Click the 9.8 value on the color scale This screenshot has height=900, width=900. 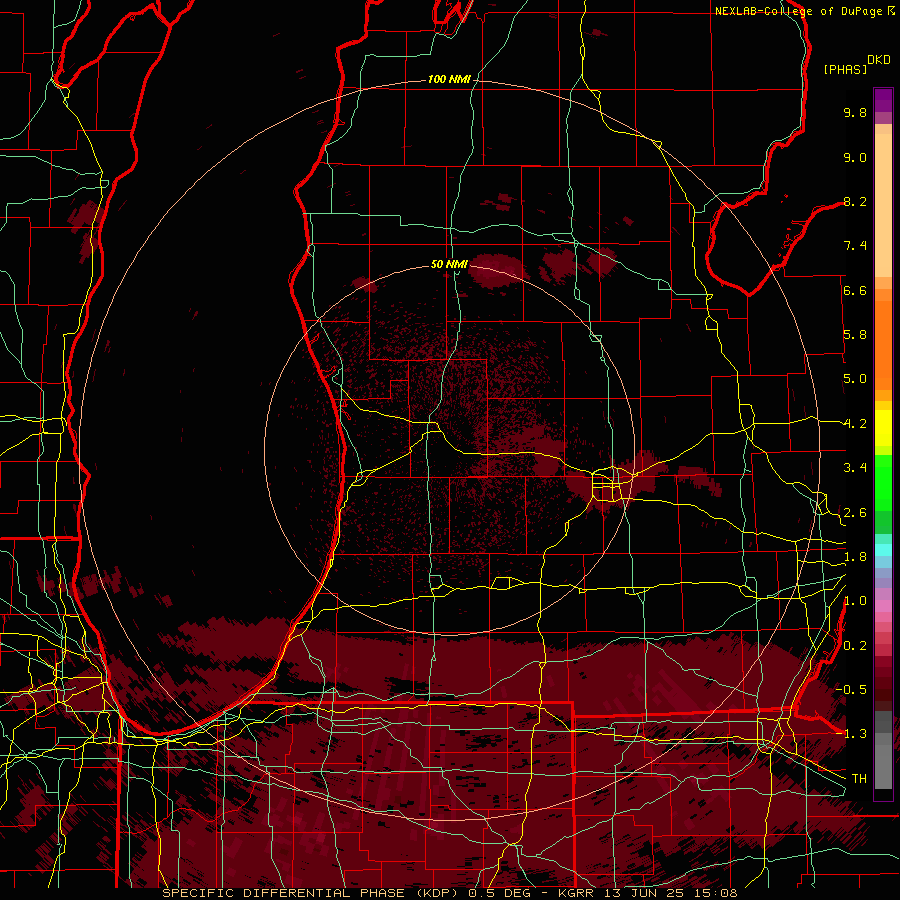click(x=855, y=112)
